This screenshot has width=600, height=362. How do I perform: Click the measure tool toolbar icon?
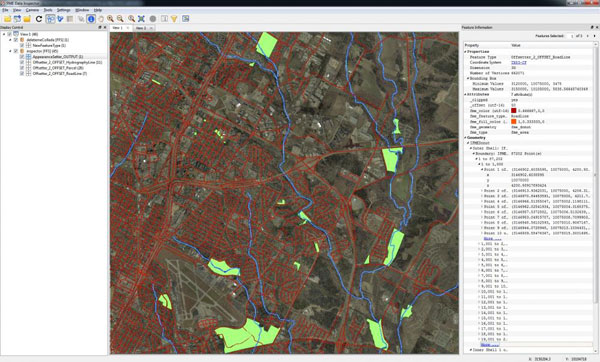(164, 19)
